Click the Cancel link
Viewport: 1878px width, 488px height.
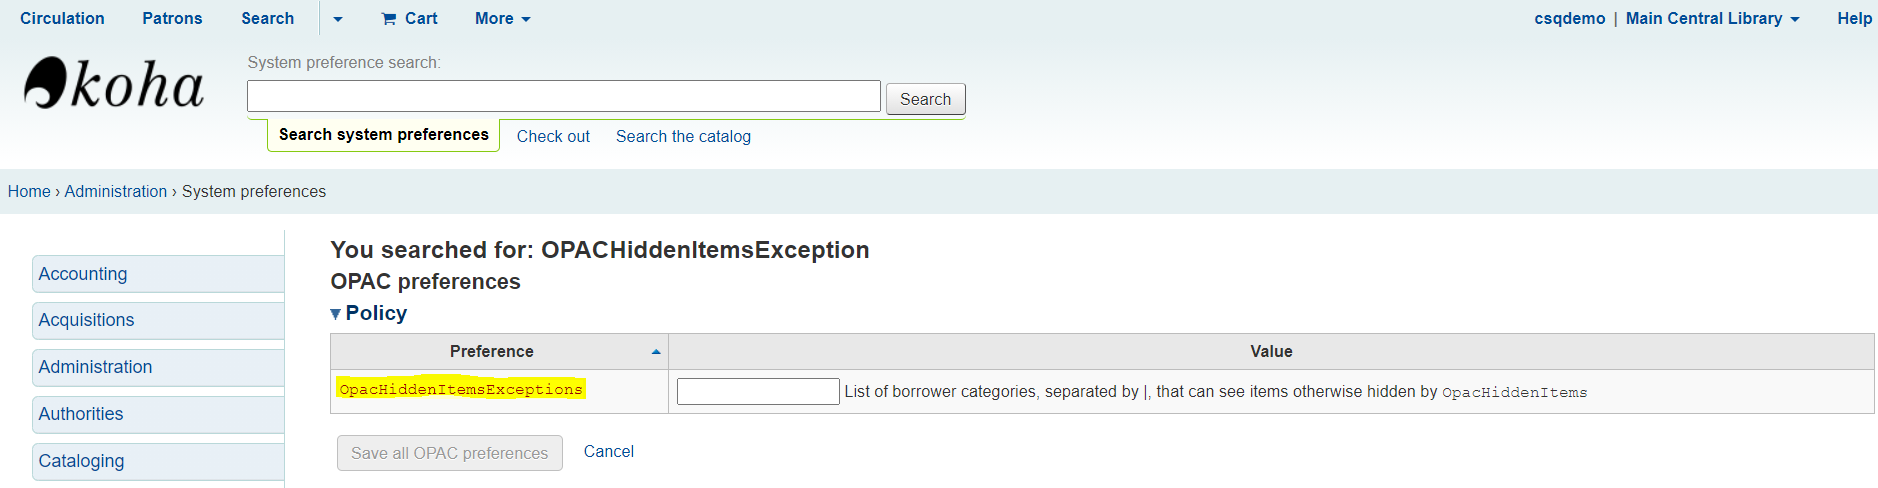[x=609, y=452]
